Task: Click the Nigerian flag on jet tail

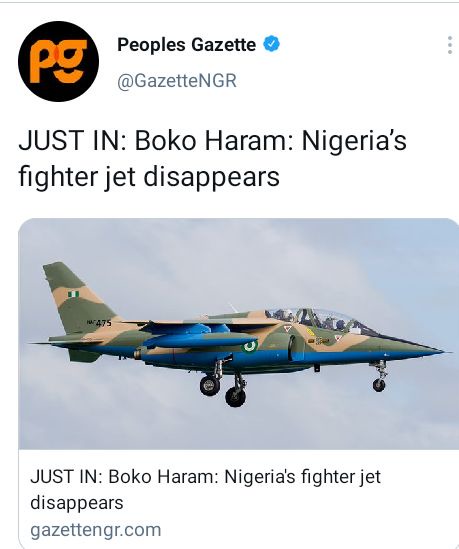Action: 73,294
